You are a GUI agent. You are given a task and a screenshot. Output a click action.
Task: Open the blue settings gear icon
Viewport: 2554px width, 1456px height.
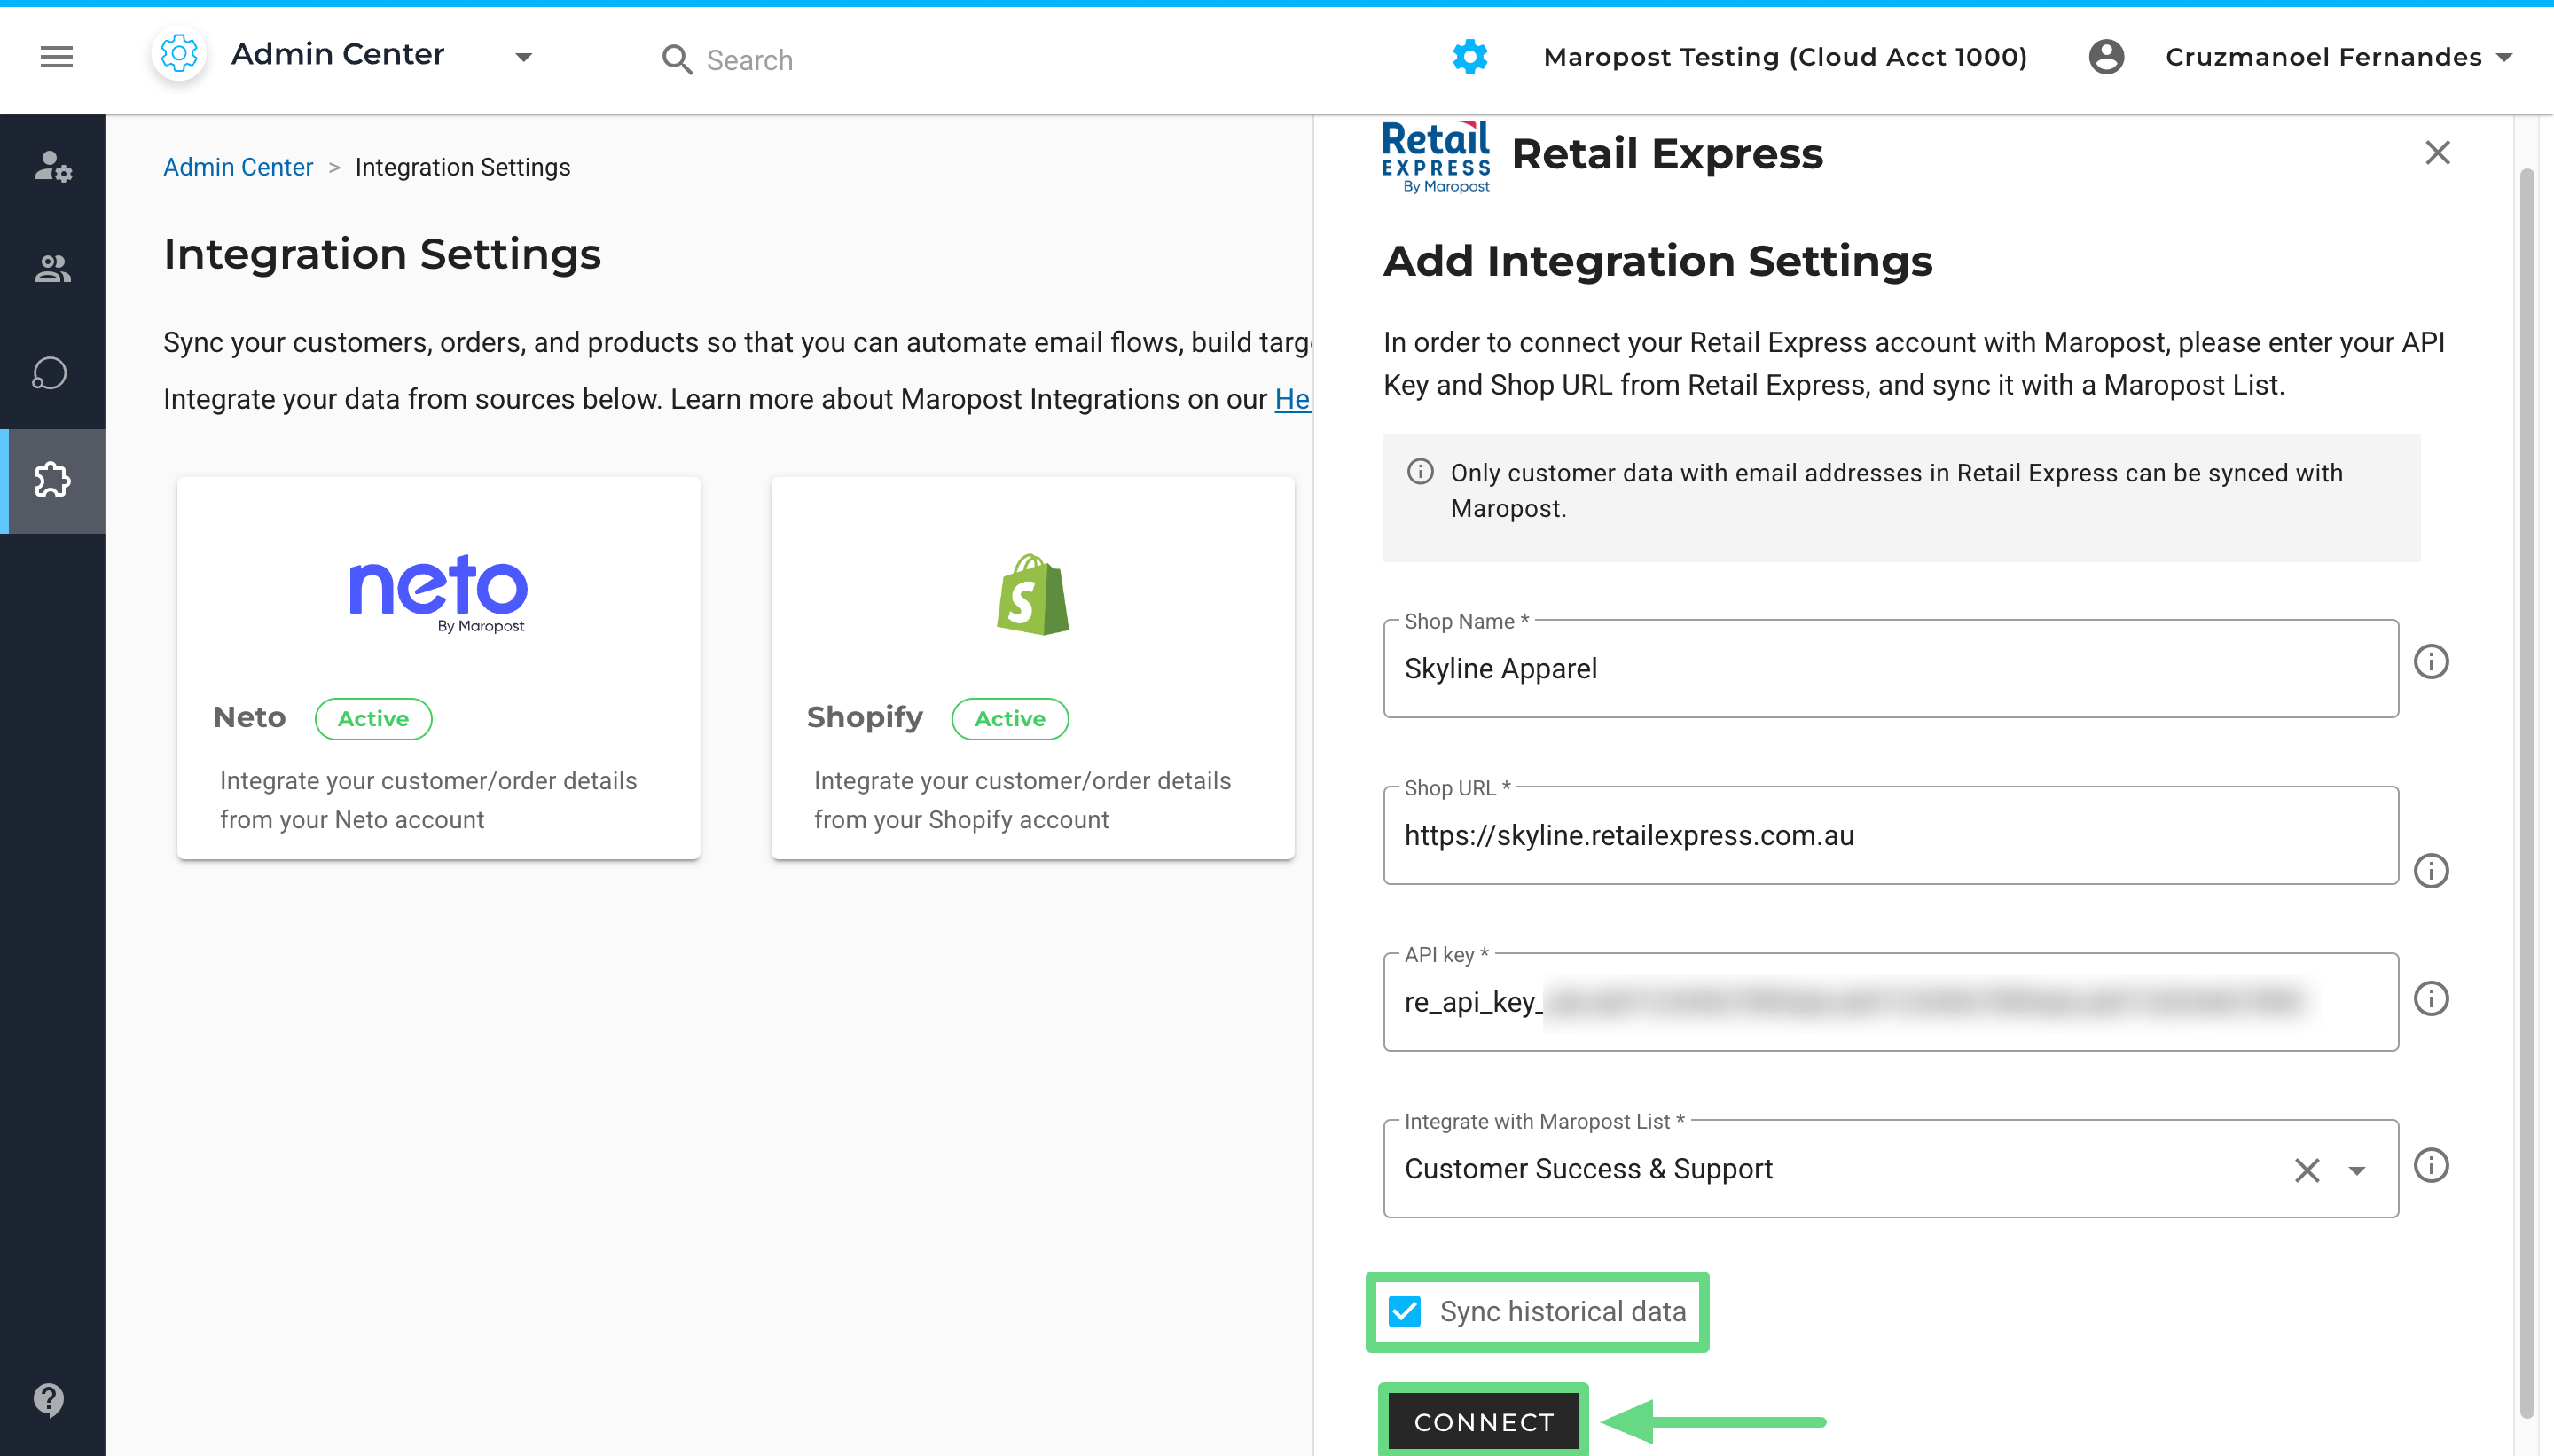click(x=1469, y=57)
